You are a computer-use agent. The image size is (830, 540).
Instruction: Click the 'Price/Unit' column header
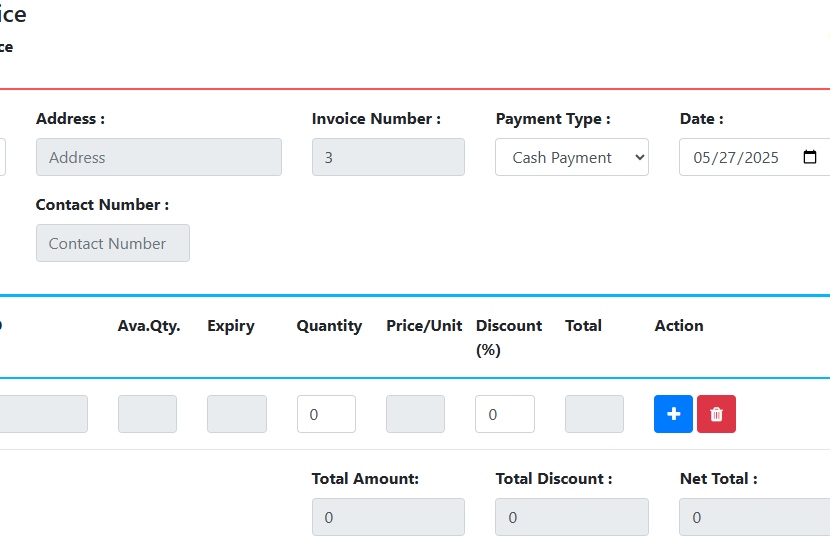point(424,326)
